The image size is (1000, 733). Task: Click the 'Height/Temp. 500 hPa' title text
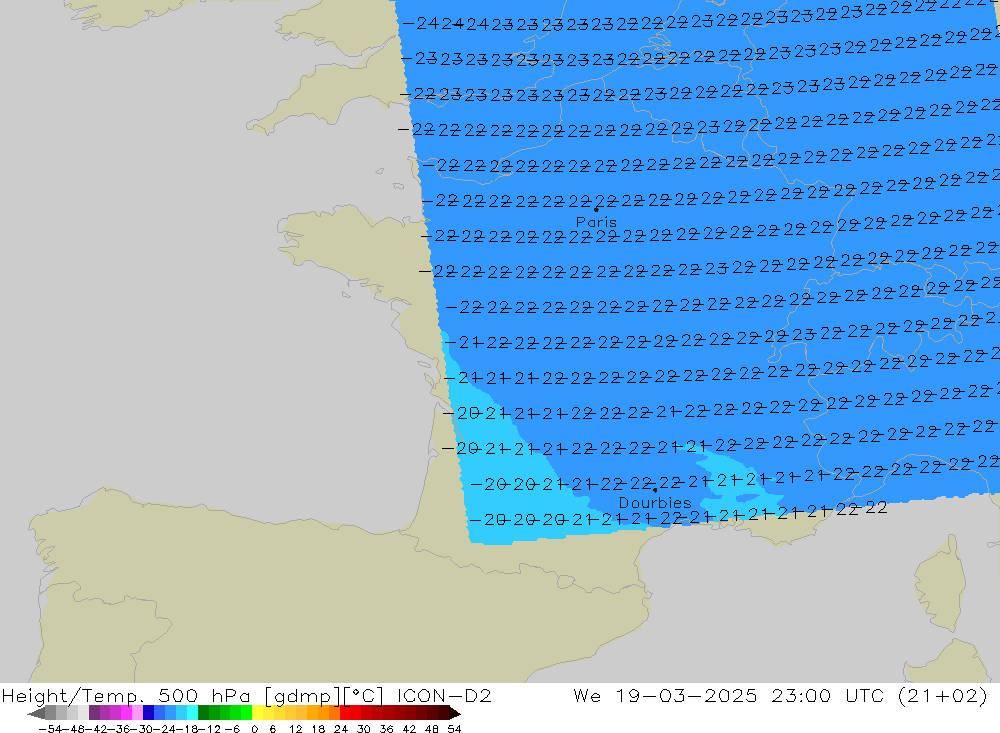(x=126, y=695)
